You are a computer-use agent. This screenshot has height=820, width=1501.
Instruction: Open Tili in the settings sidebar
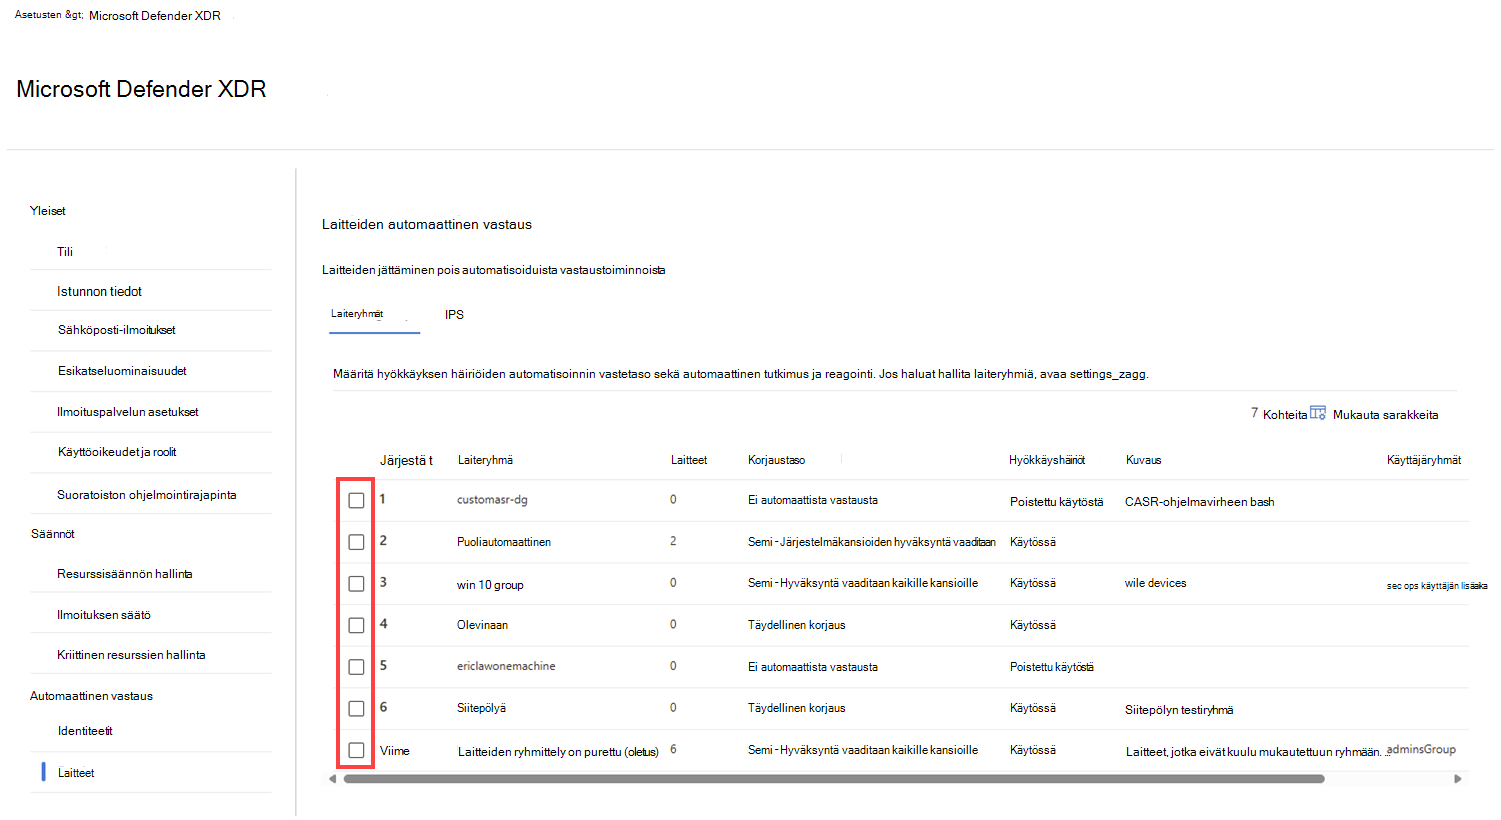click(65, 252)
